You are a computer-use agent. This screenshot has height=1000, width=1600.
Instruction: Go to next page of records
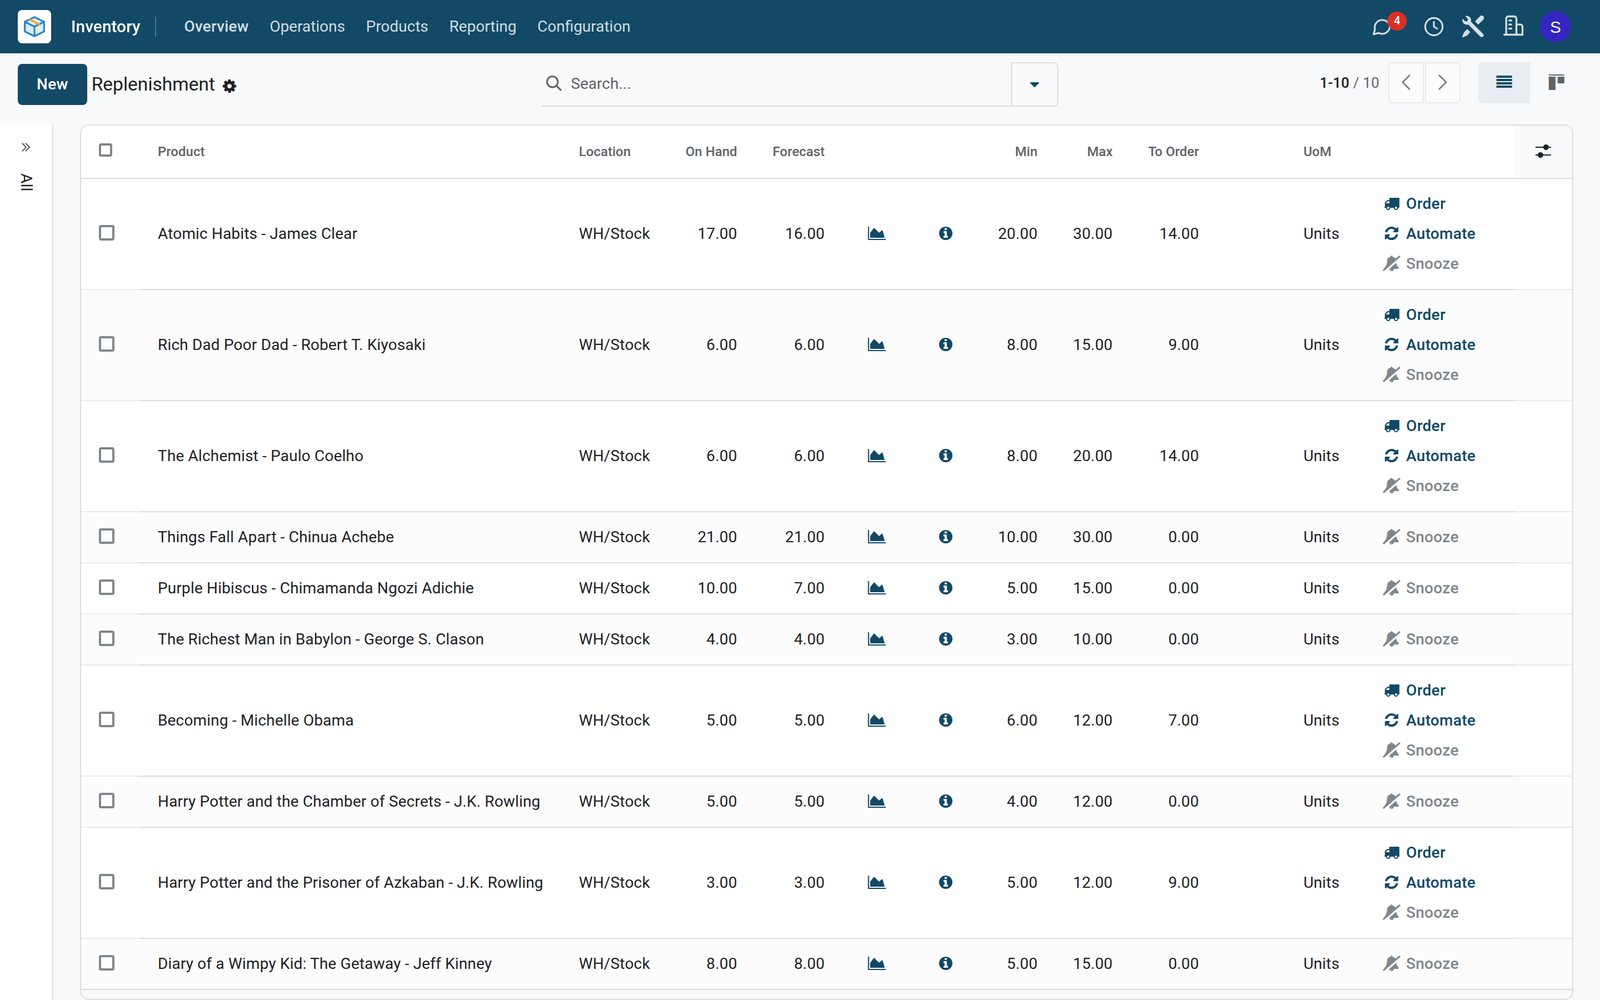1442,83
